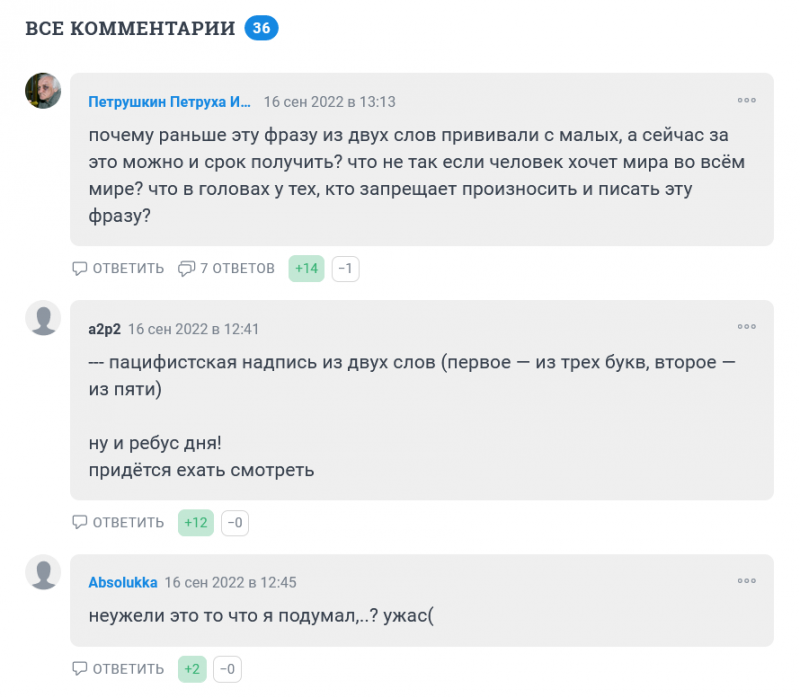The height and width of the screenshot is (698, 800).
Task: Upvote Петрушкин's comment with +14
Action: 306,268
